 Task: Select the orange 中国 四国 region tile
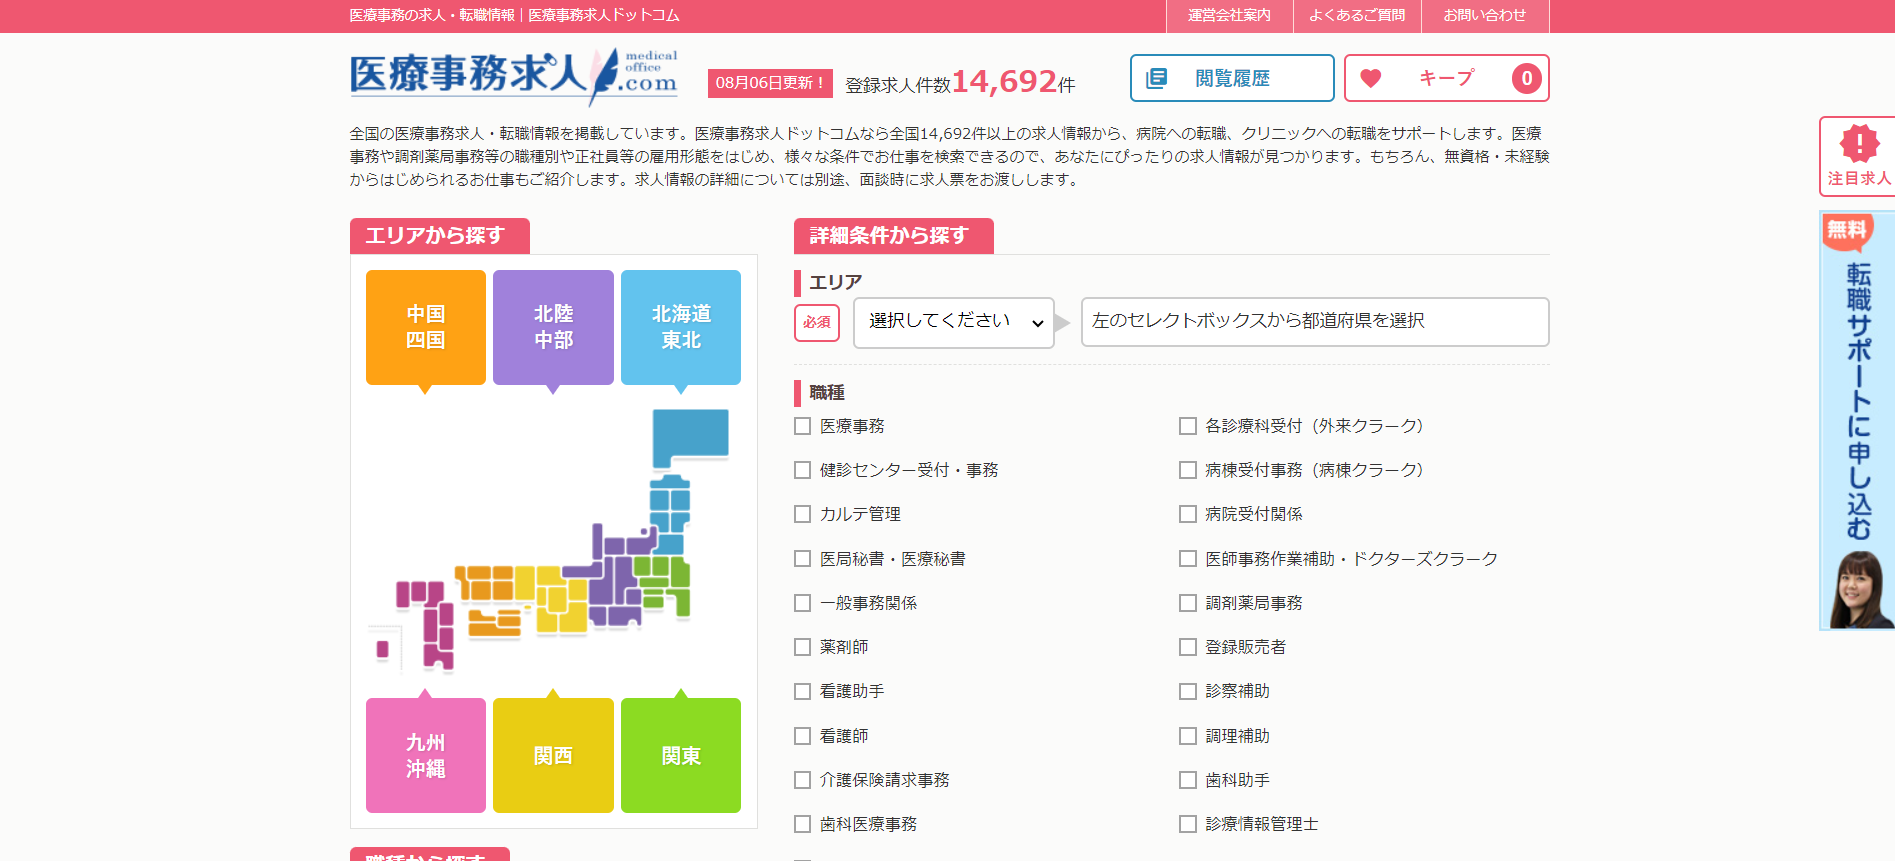(426, 327)
